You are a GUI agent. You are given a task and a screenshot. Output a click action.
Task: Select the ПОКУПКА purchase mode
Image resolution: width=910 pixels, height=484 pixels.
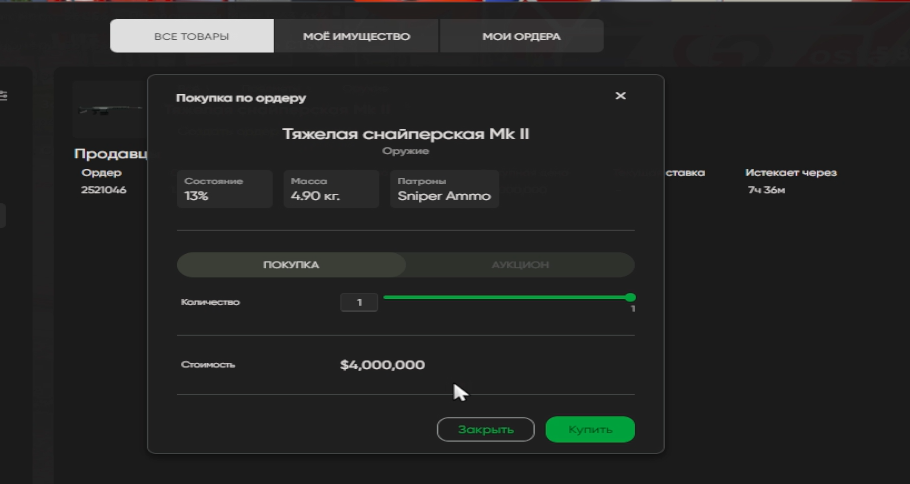pyautogui.click(x=291, y=265)
